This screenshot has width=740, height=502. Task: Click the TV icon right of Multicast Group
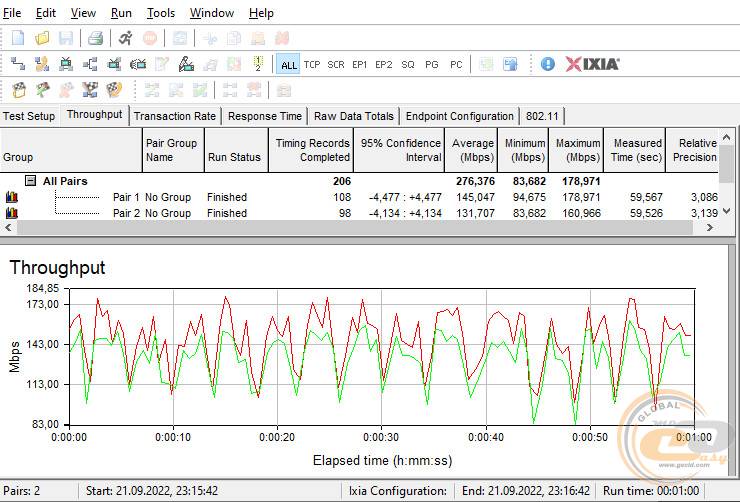[x=114, y=64]
